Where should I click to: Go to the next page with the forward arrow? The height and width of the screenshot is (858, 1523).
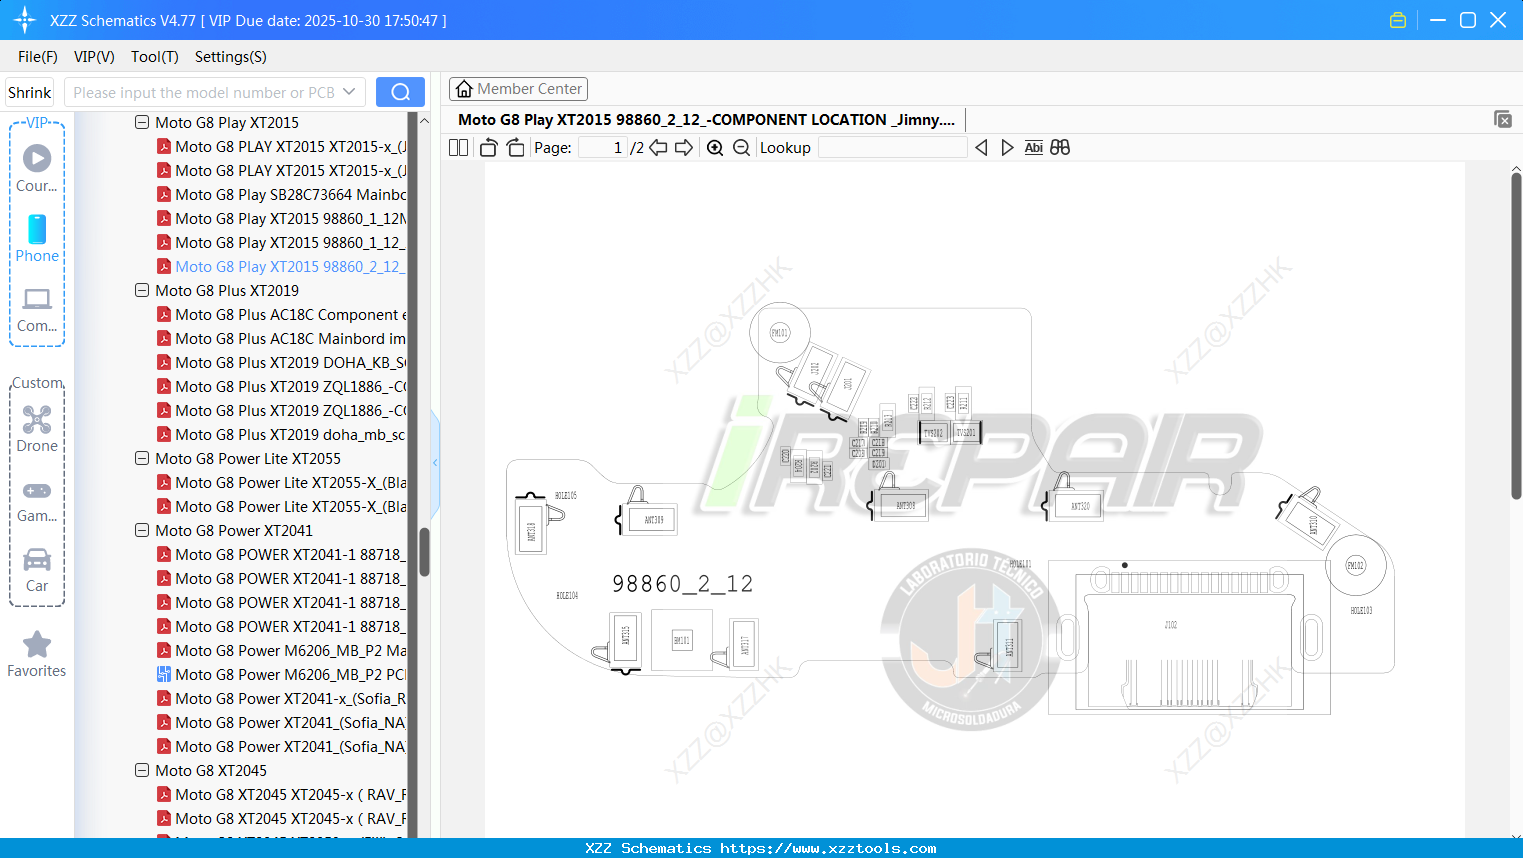click(x=686, y=147)
